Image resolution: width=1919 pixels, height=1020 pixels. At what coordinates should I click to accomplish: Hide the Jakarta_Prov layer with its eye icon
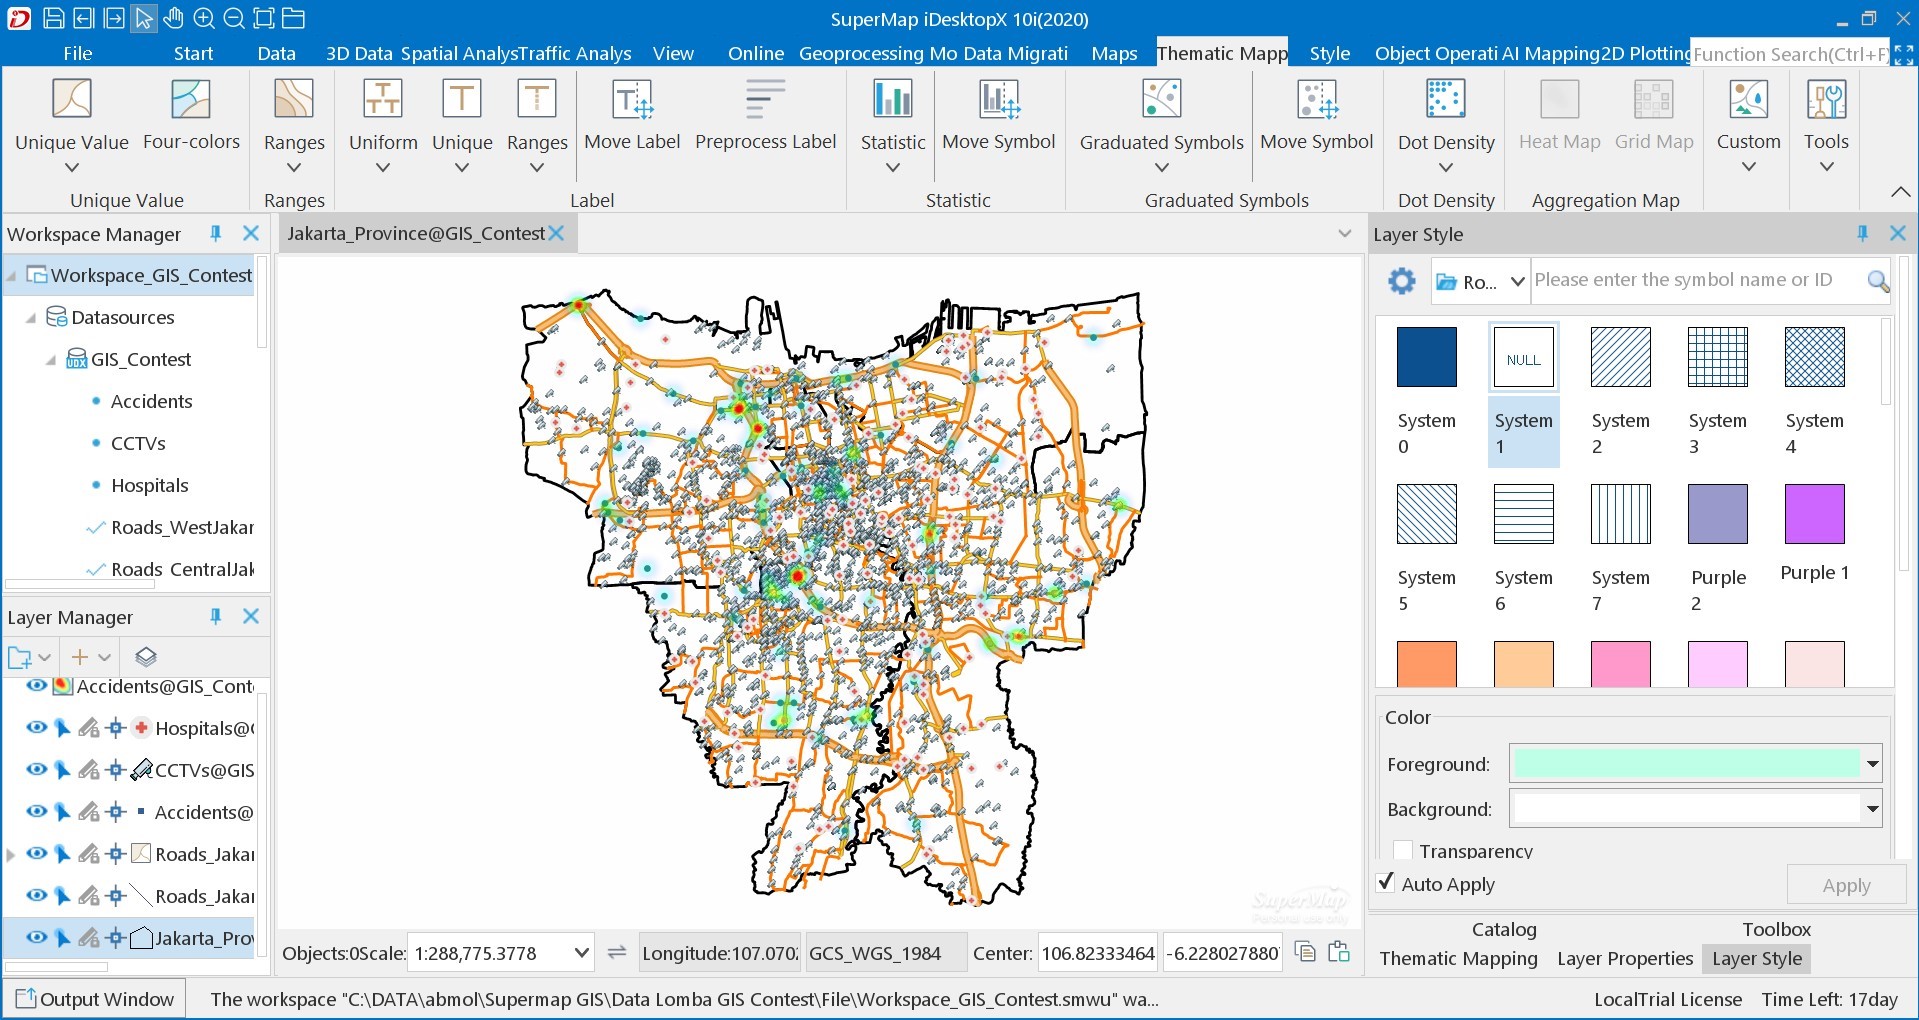click(37, 937)
